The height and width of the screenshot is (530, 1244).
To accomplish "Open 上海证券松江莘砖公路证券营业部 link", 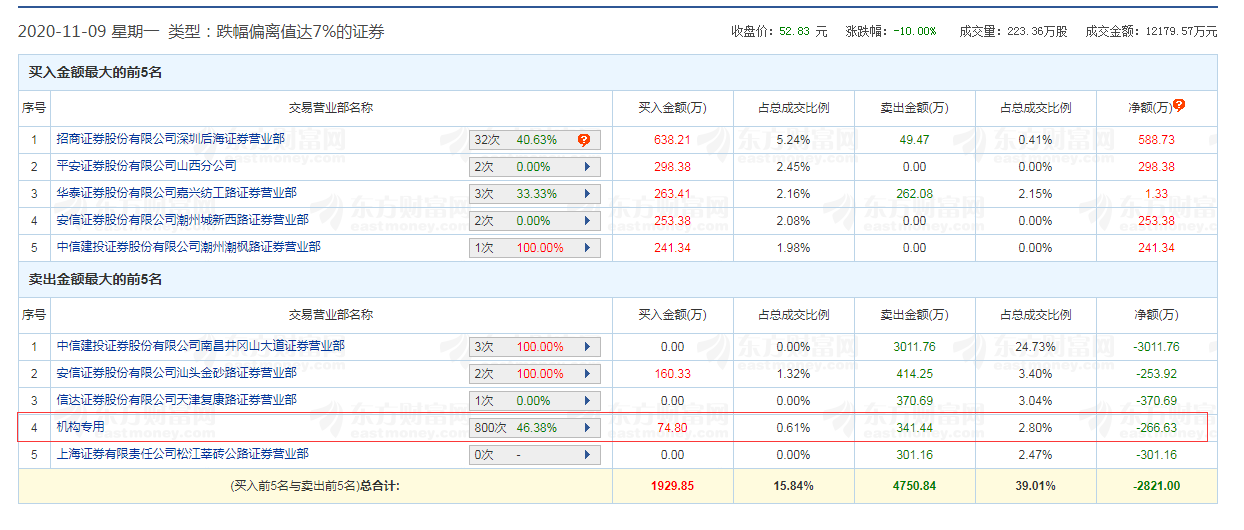I will [182, 454].
